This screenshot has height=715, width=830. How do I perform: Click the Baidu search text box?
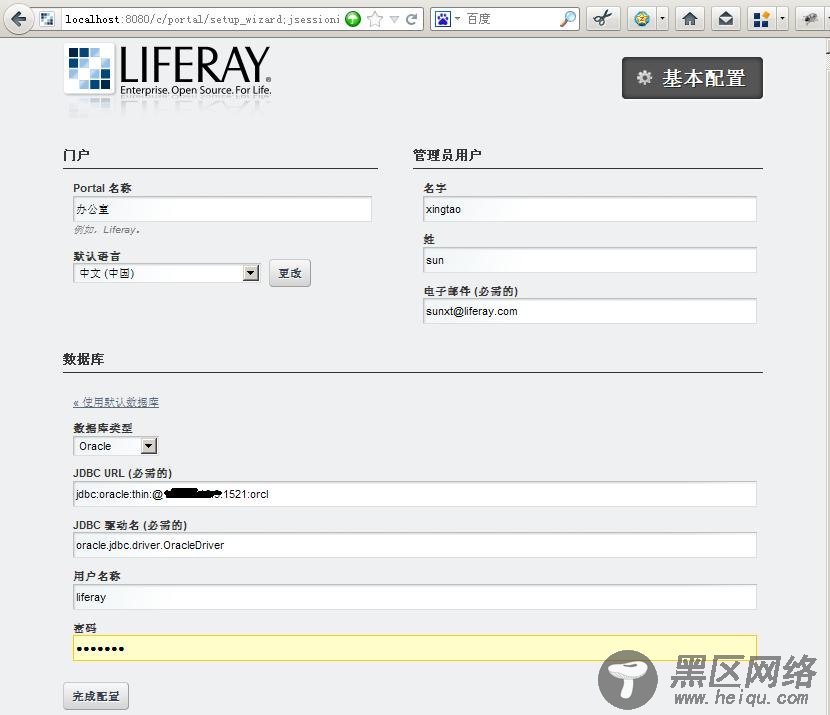511,20
